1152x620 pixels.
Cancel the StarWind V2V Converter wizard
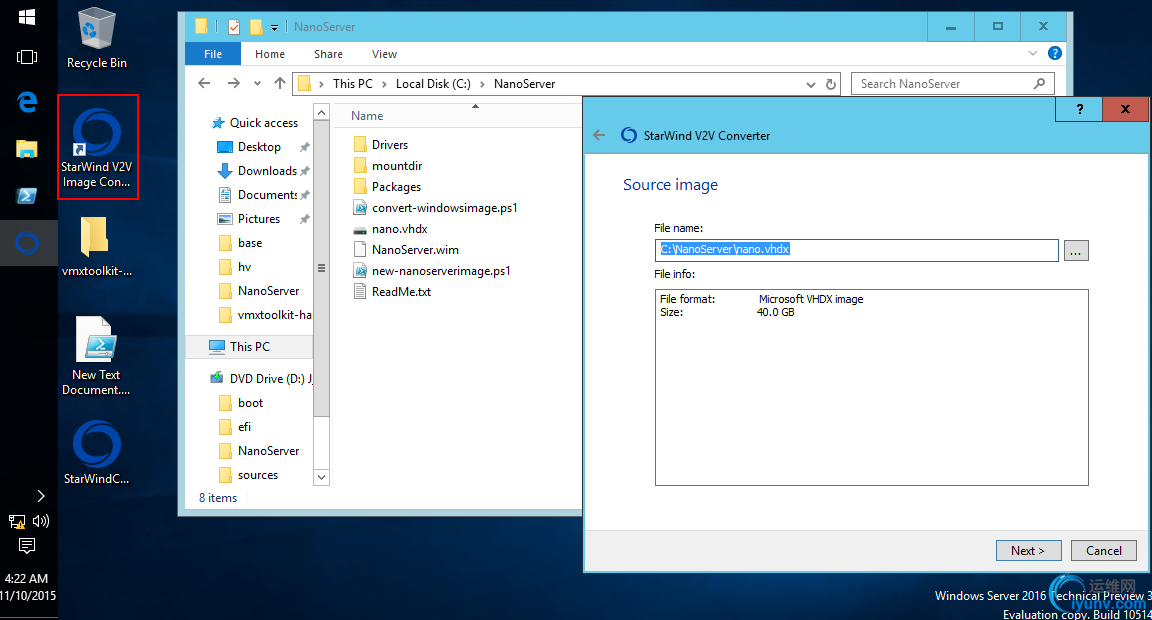click(x=1103, y=550)
